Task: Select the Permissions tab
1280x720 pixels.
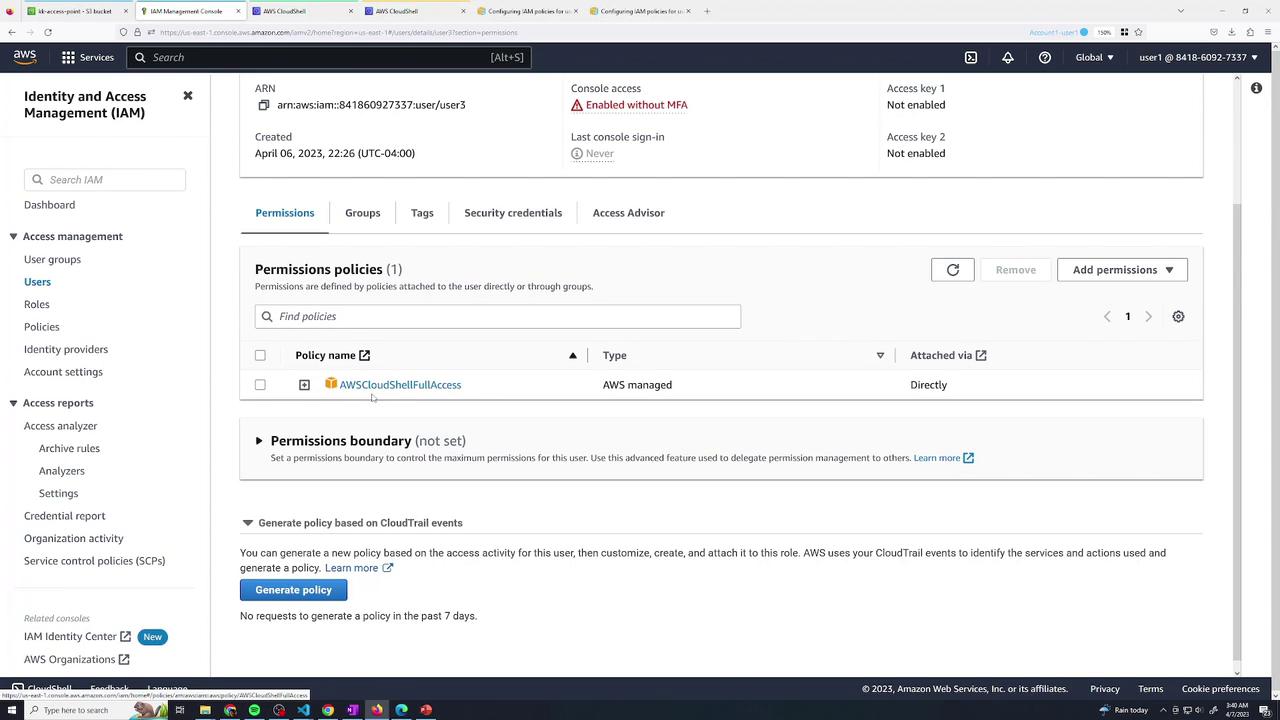Action: (284, 213)
